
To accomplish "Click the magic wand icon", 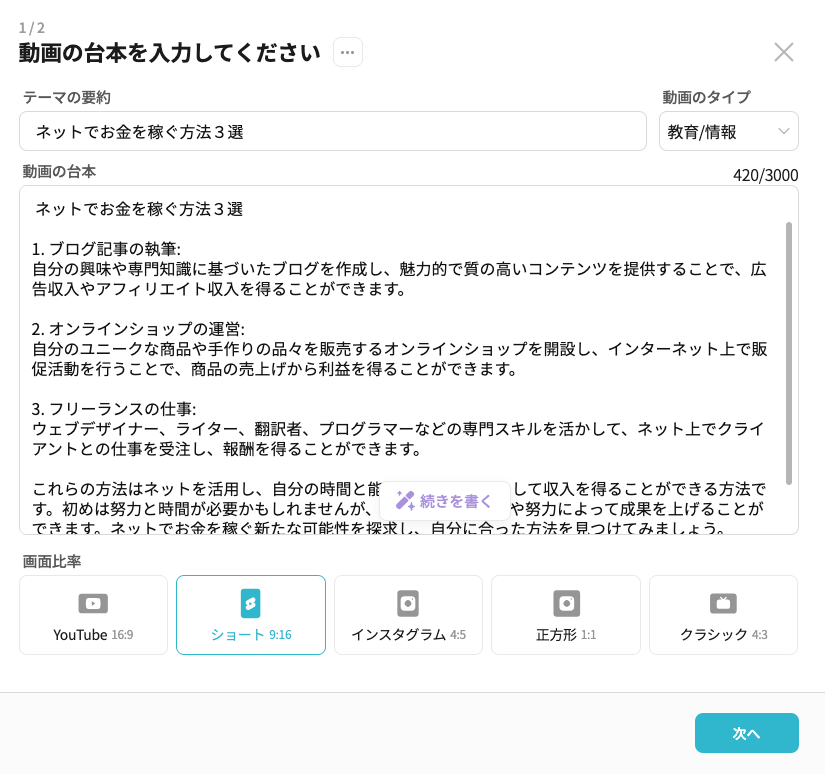I will pyautogui.click(x=405, y=501).
